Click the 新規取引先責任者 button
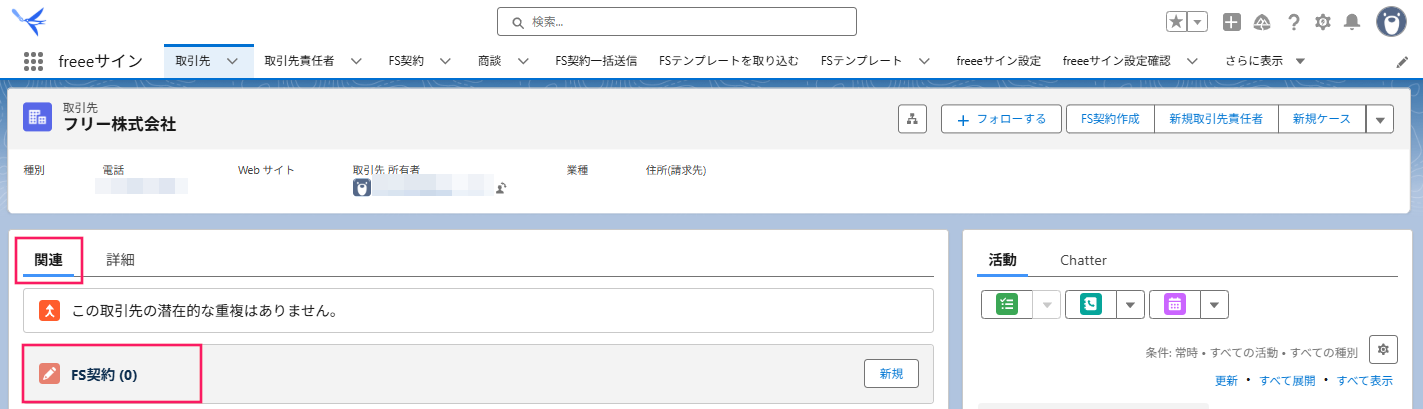Viewport: 1423px width, 409px height. pos(1216,119)
